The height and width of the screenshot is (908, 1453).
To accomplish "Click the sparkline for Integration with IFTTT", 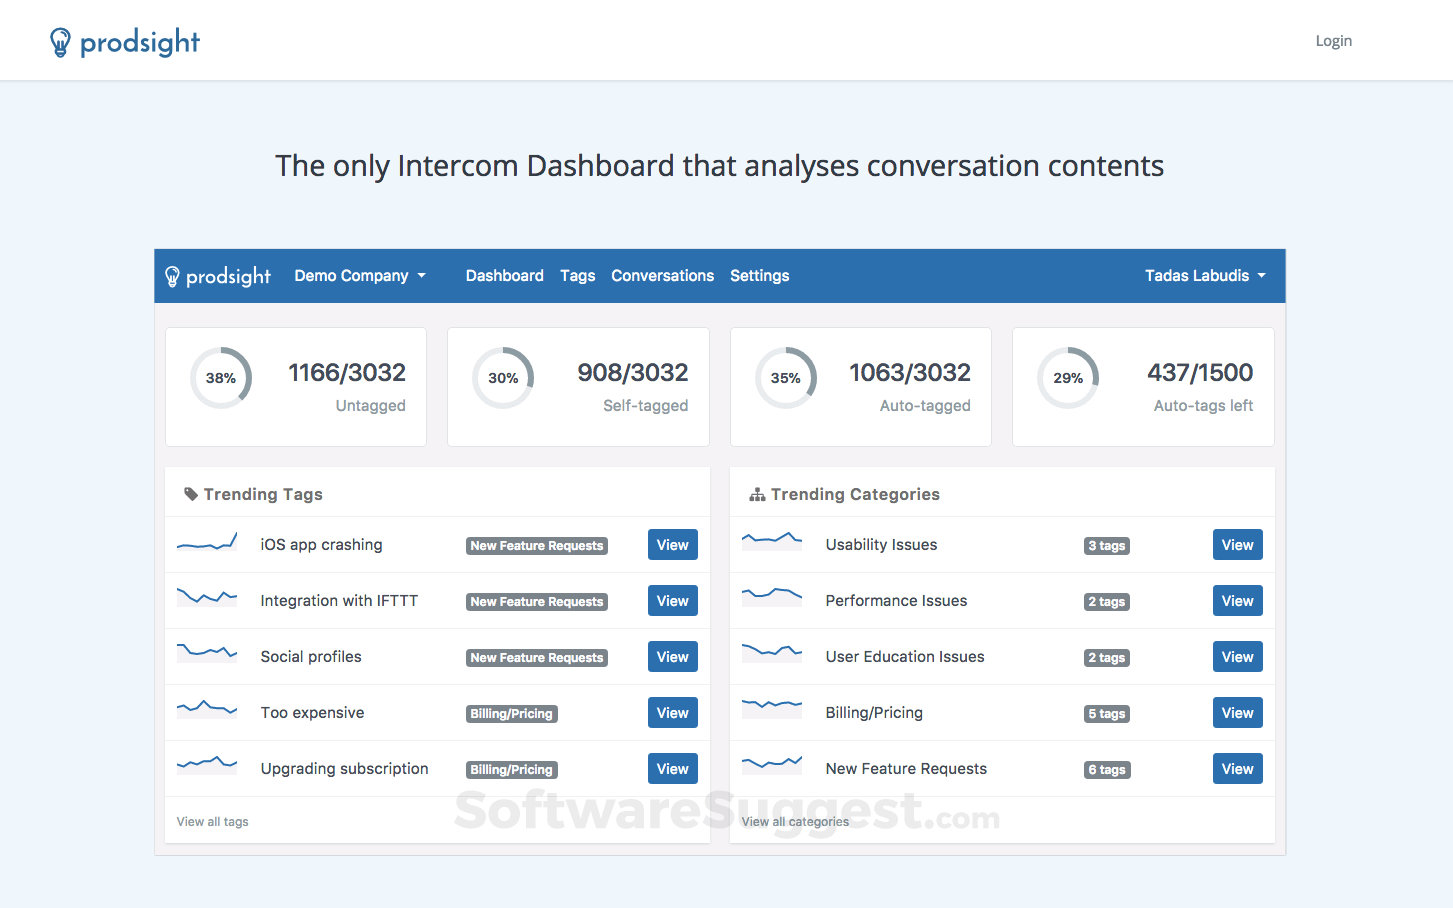I will click(207, 597).
